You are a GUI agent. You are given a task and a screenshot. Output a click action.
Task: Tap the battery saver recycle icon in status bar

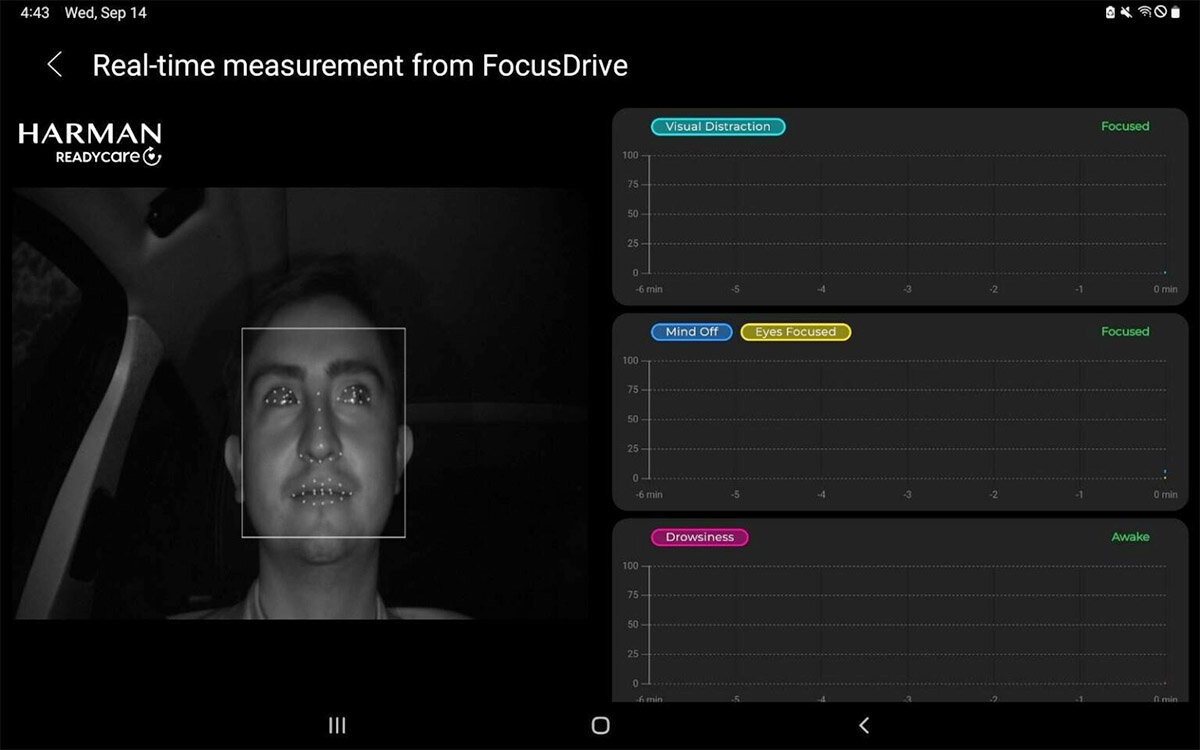[1110, 12]
